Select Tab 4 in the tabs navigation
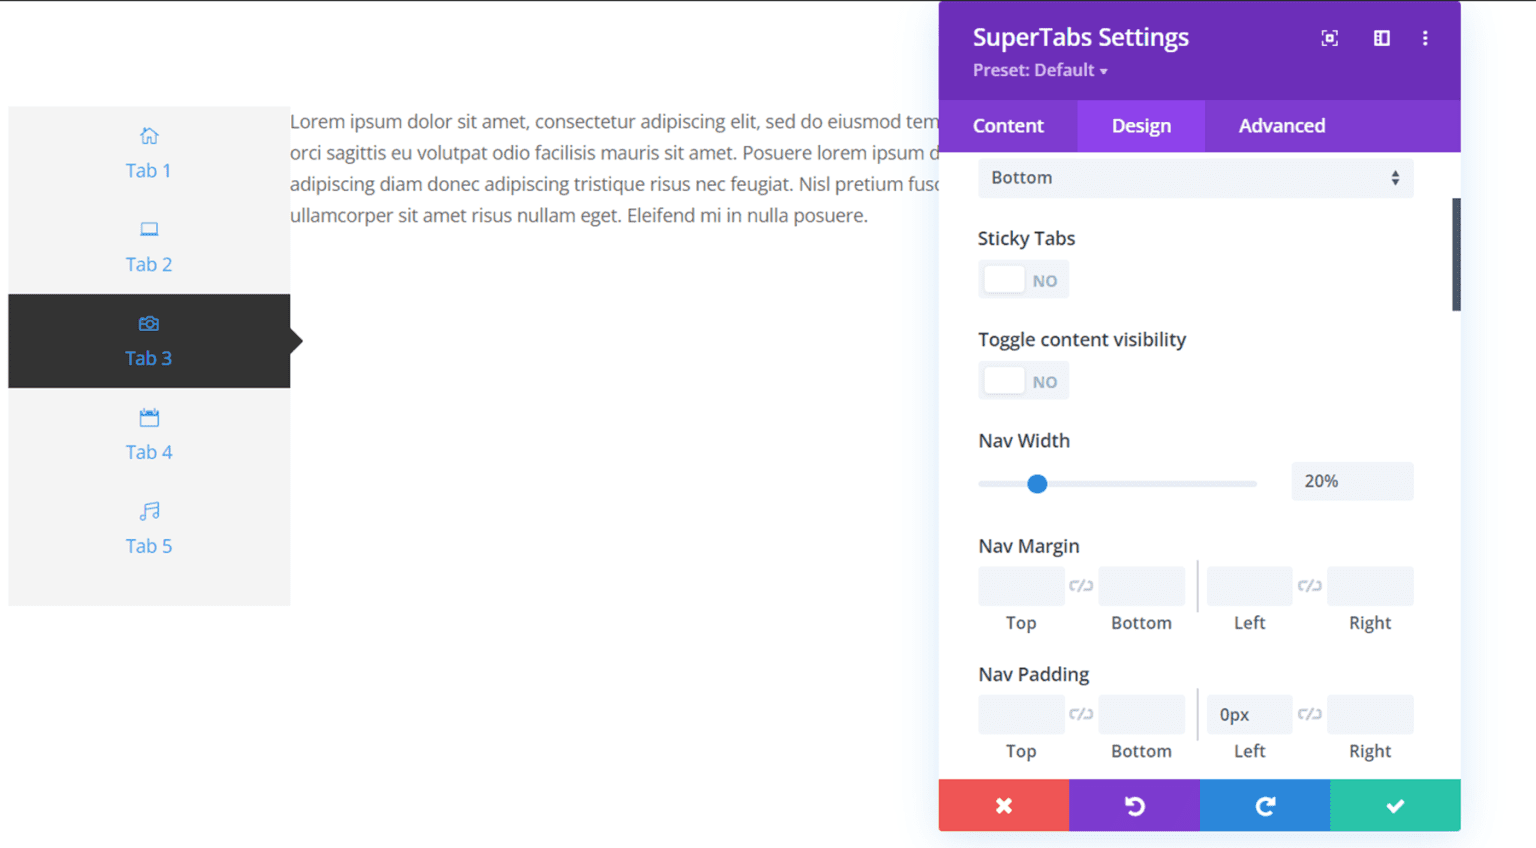 [148, 451]
